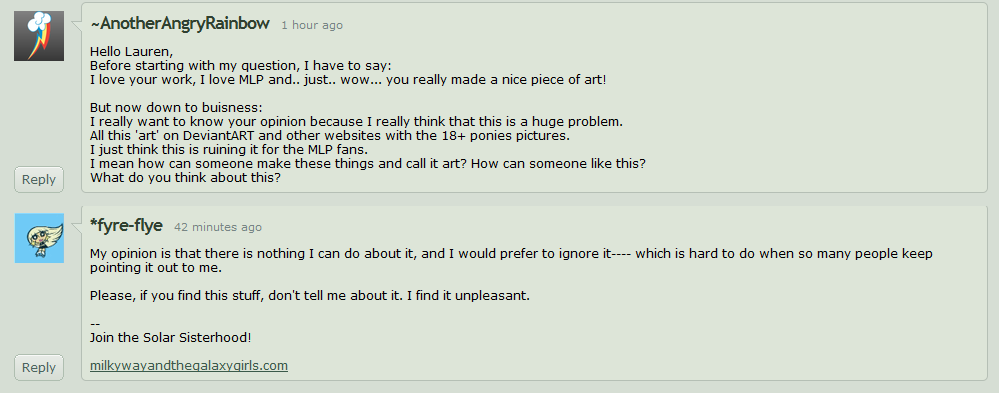The height and width of the screenshot is (393, 999).
Task: Open AnotherAngryRainbow's rainbow lightning avatar
Action: coord(39,36)
